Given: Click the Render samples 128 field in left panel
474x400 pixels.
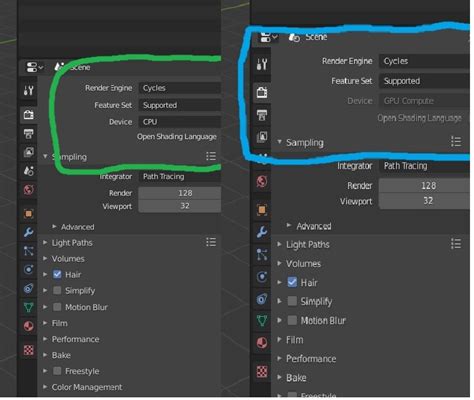Looking at the screenshot, I should [x=180, y=193].
